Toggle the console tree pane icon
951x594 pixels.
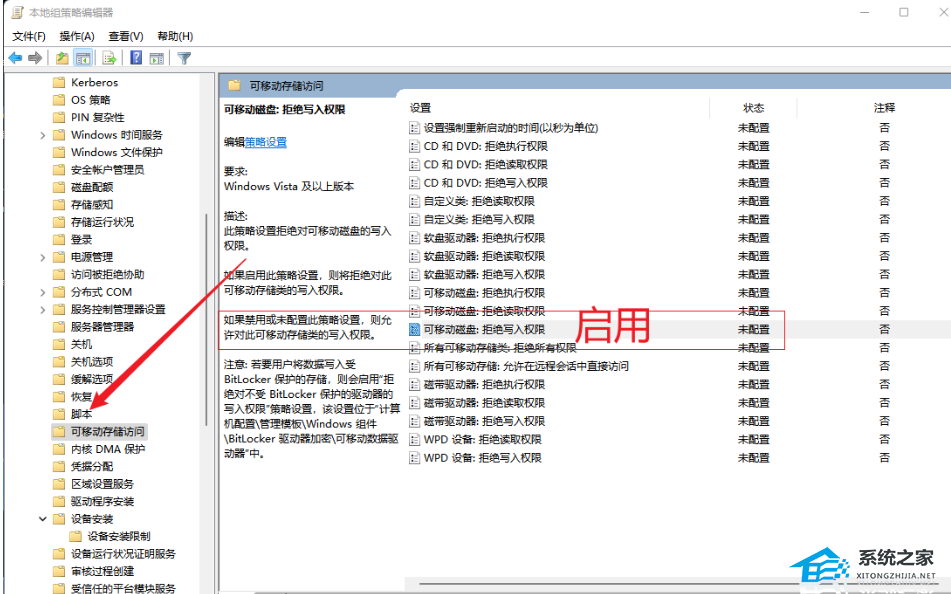coord(83,57)
